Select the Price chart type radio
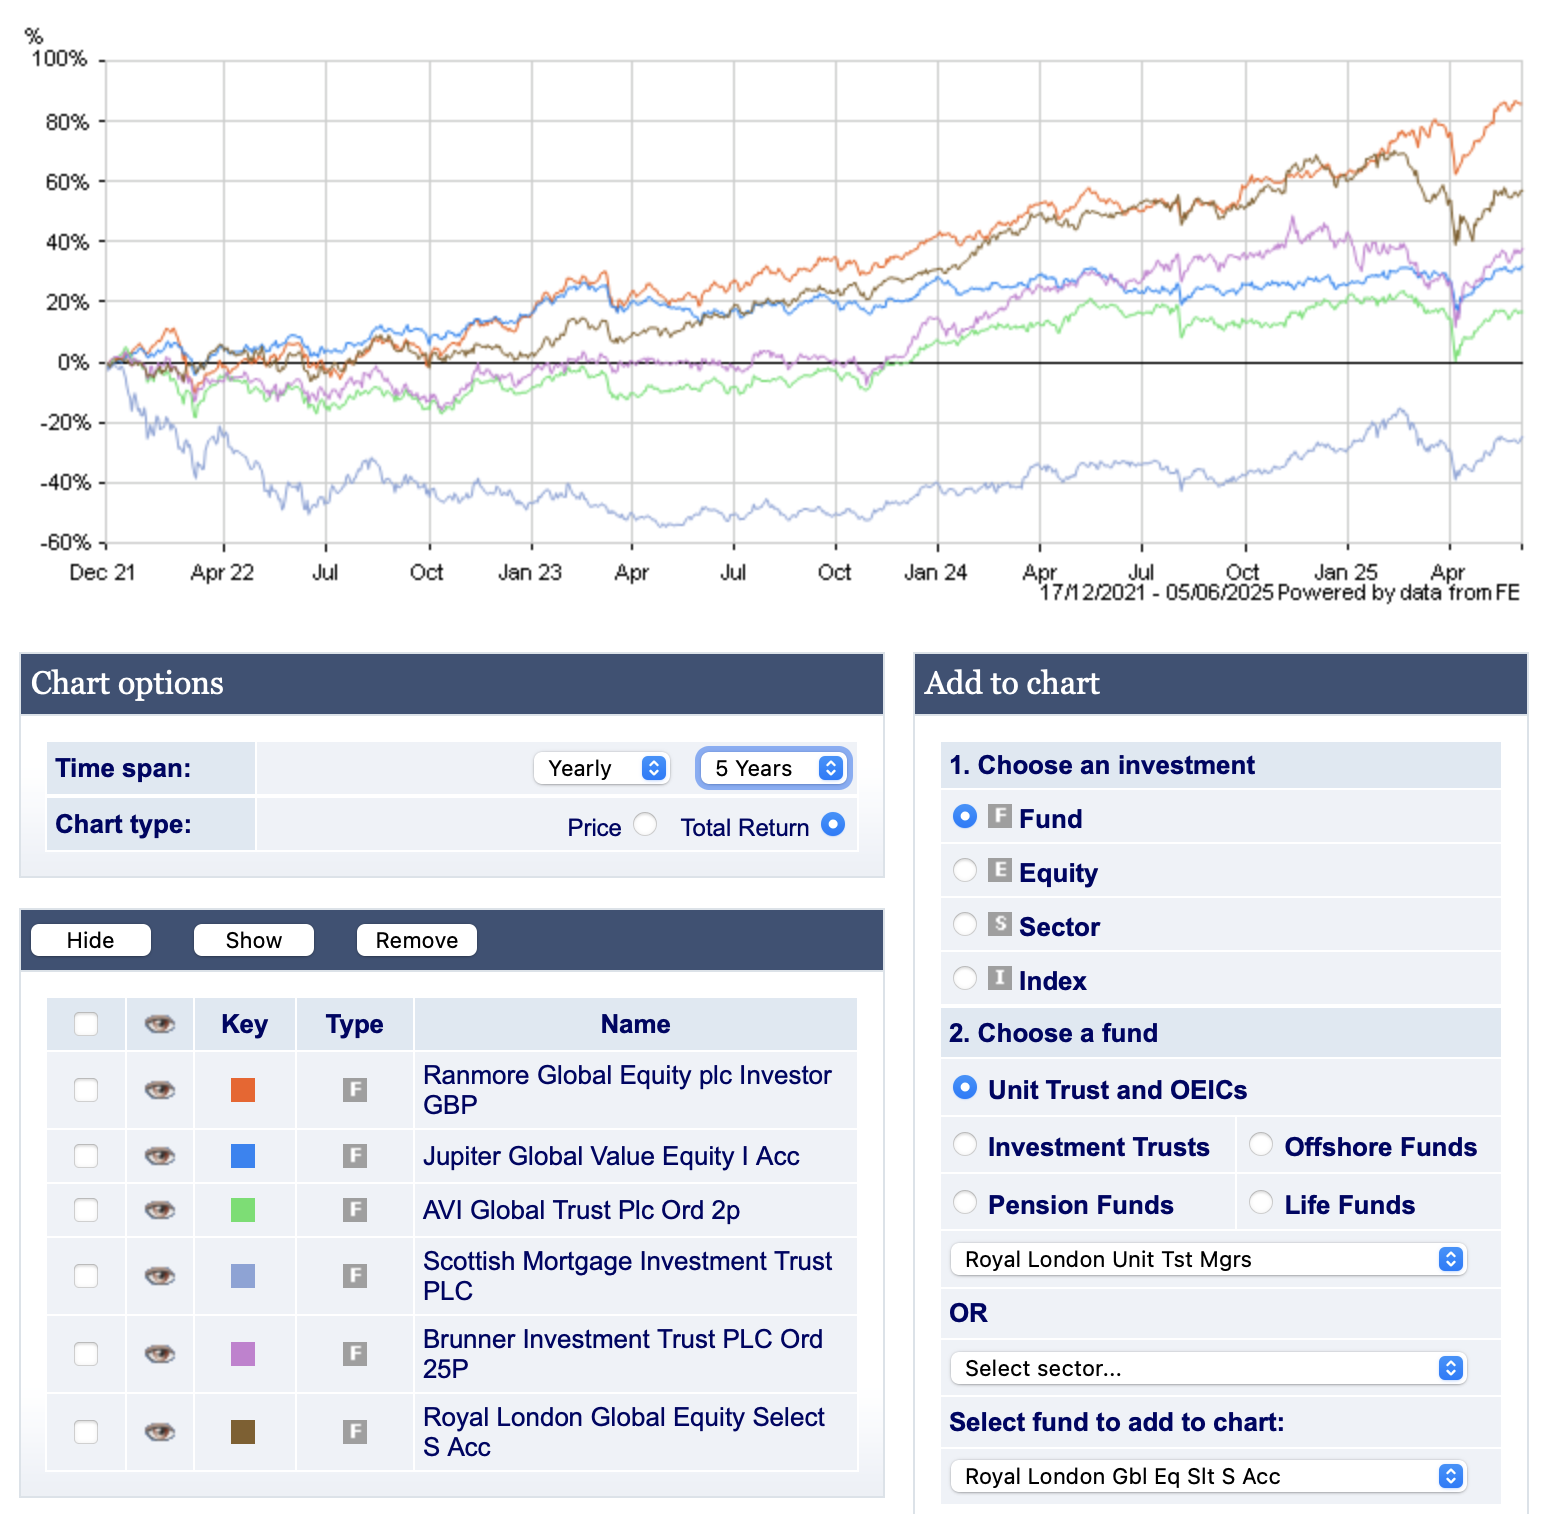The height and width of the screenshot is (1514, 1550). click(x=645, y=824)
